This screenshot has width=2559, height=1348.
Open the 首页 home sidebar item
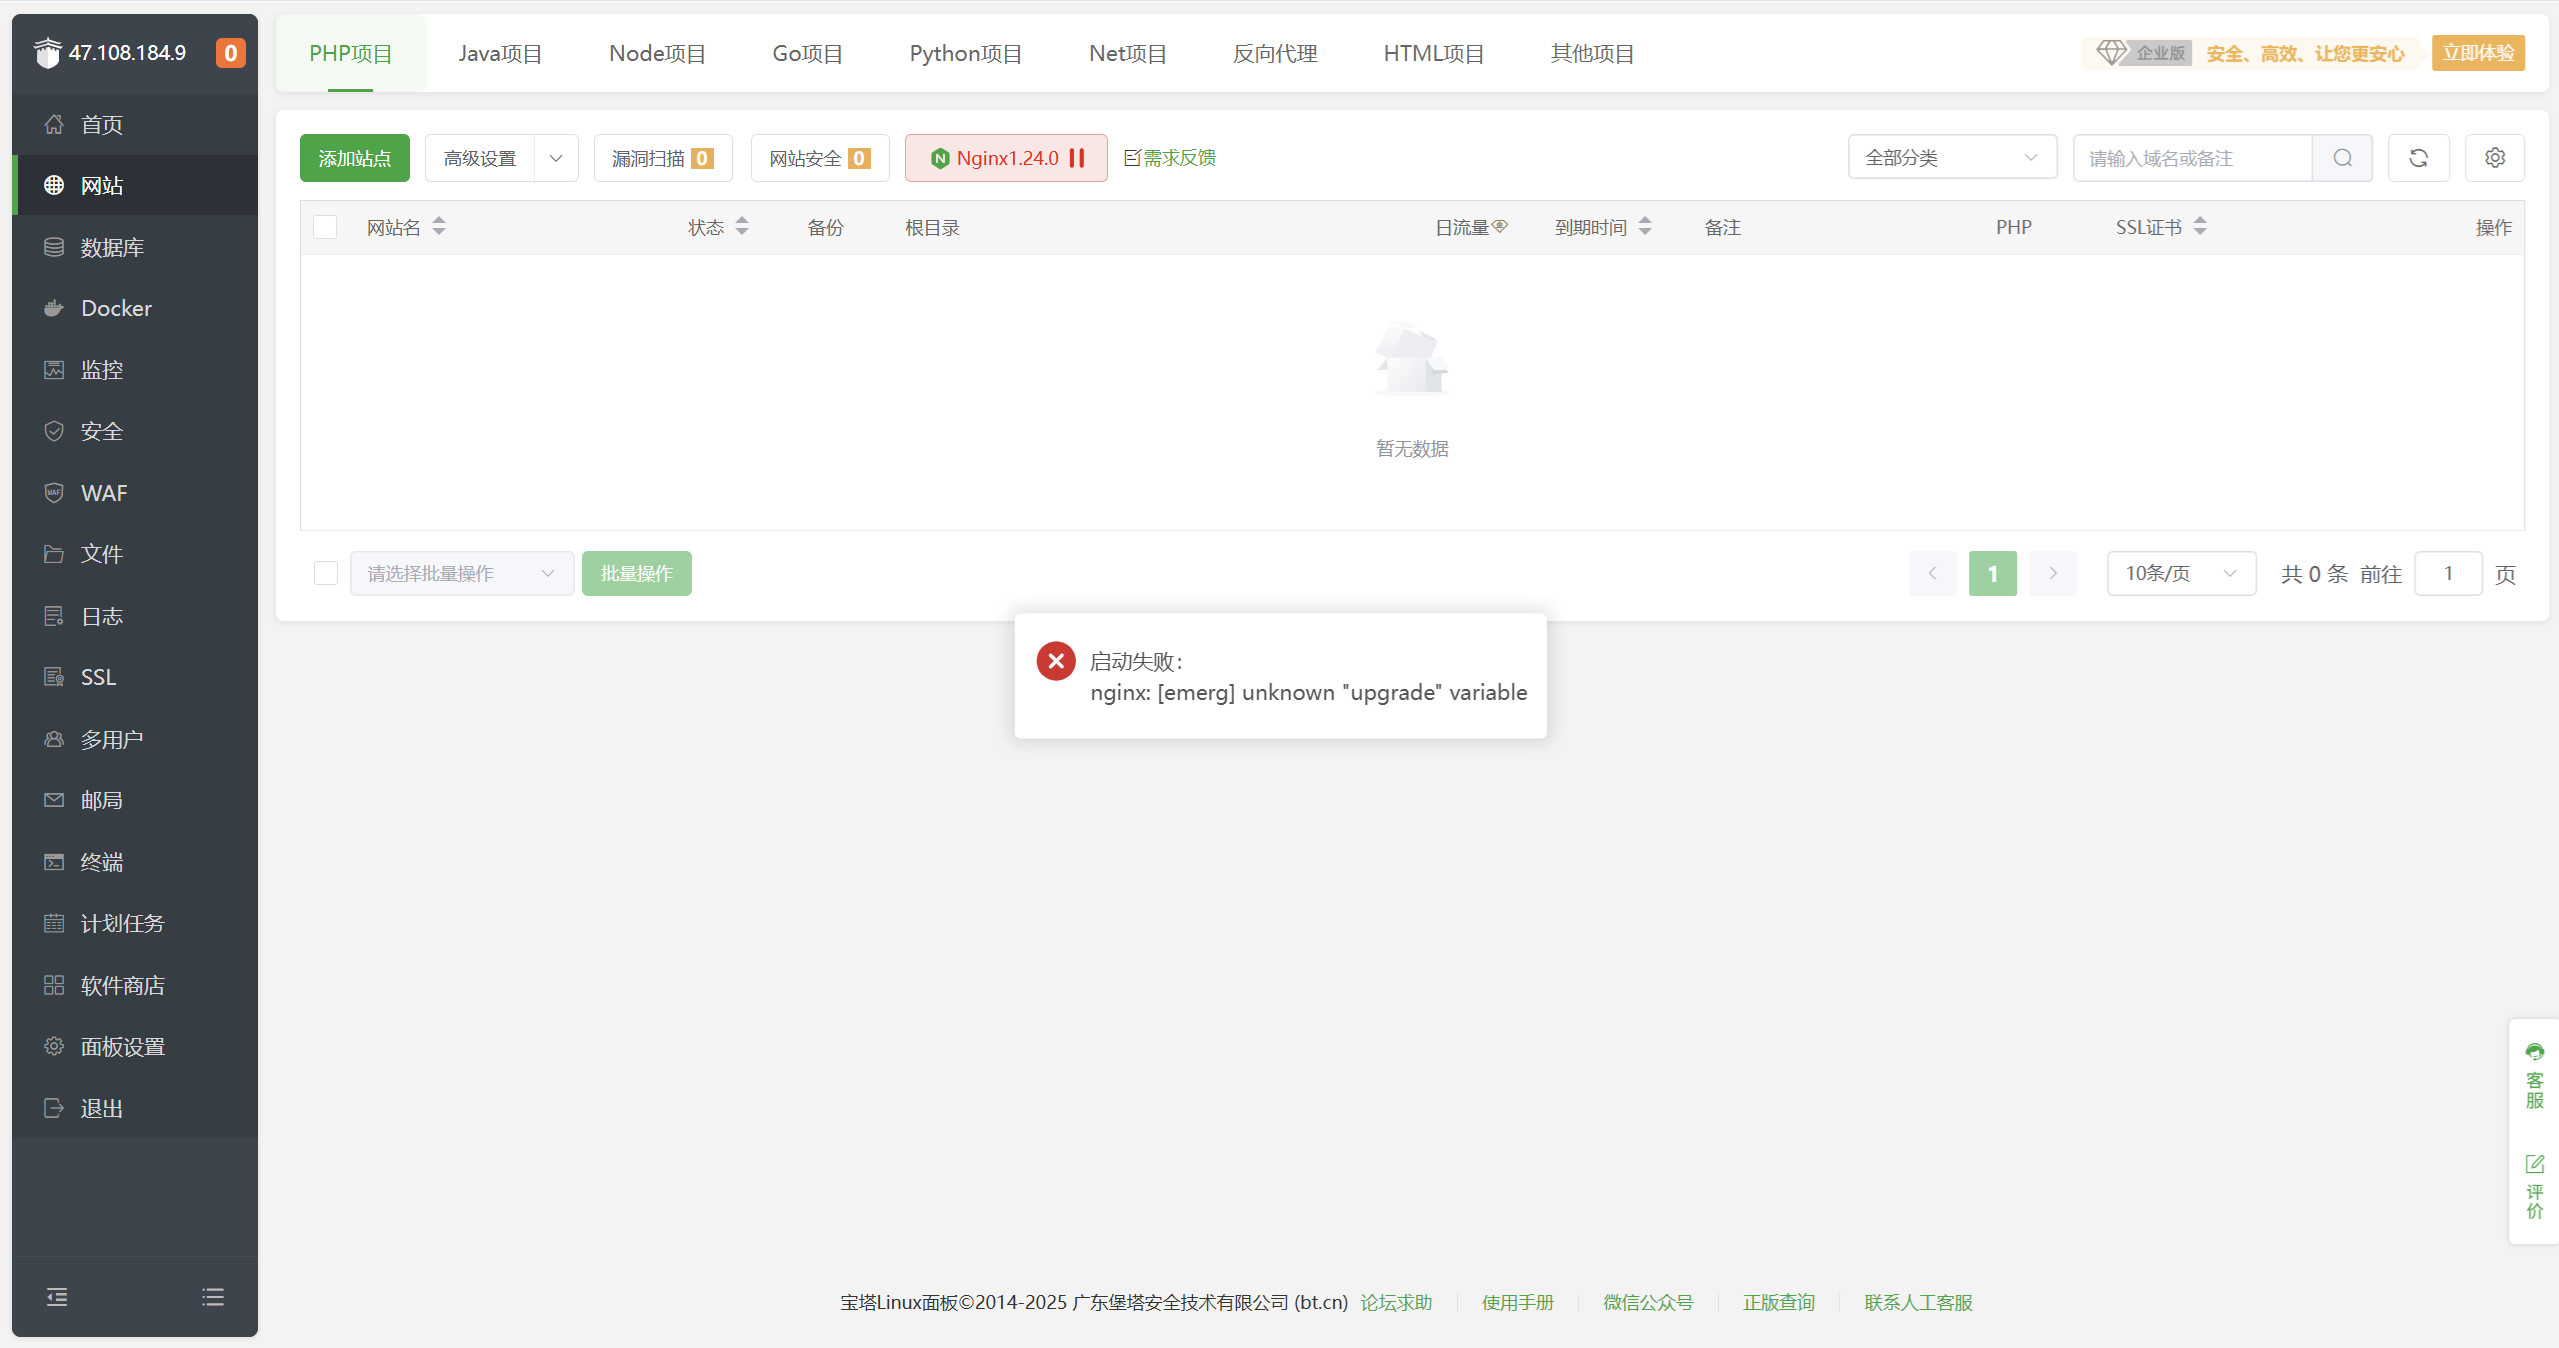(x=135, y=124)
